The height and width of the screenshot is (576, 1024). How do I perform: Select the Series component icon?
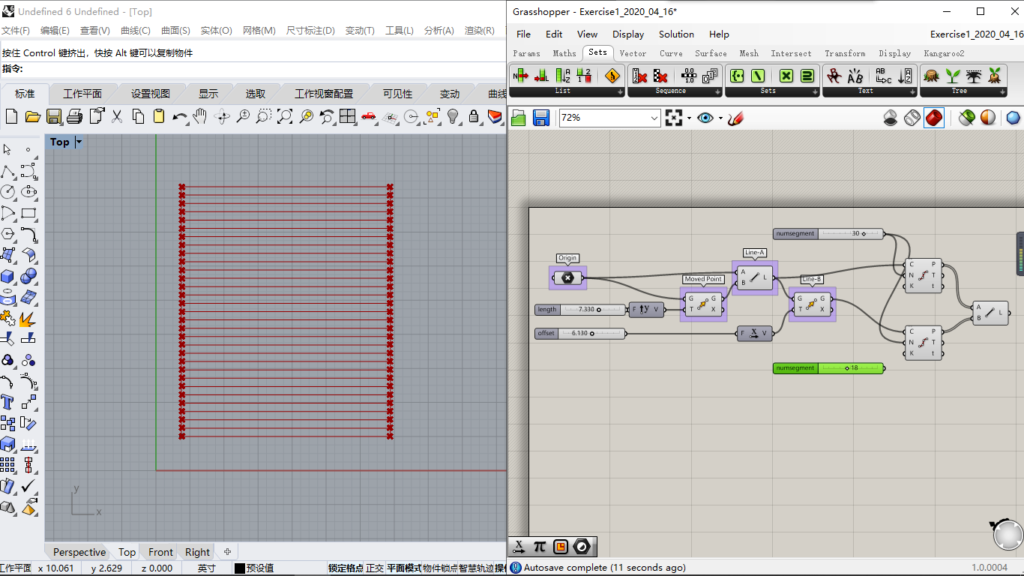pyautogui.click(x=710, y=76)
